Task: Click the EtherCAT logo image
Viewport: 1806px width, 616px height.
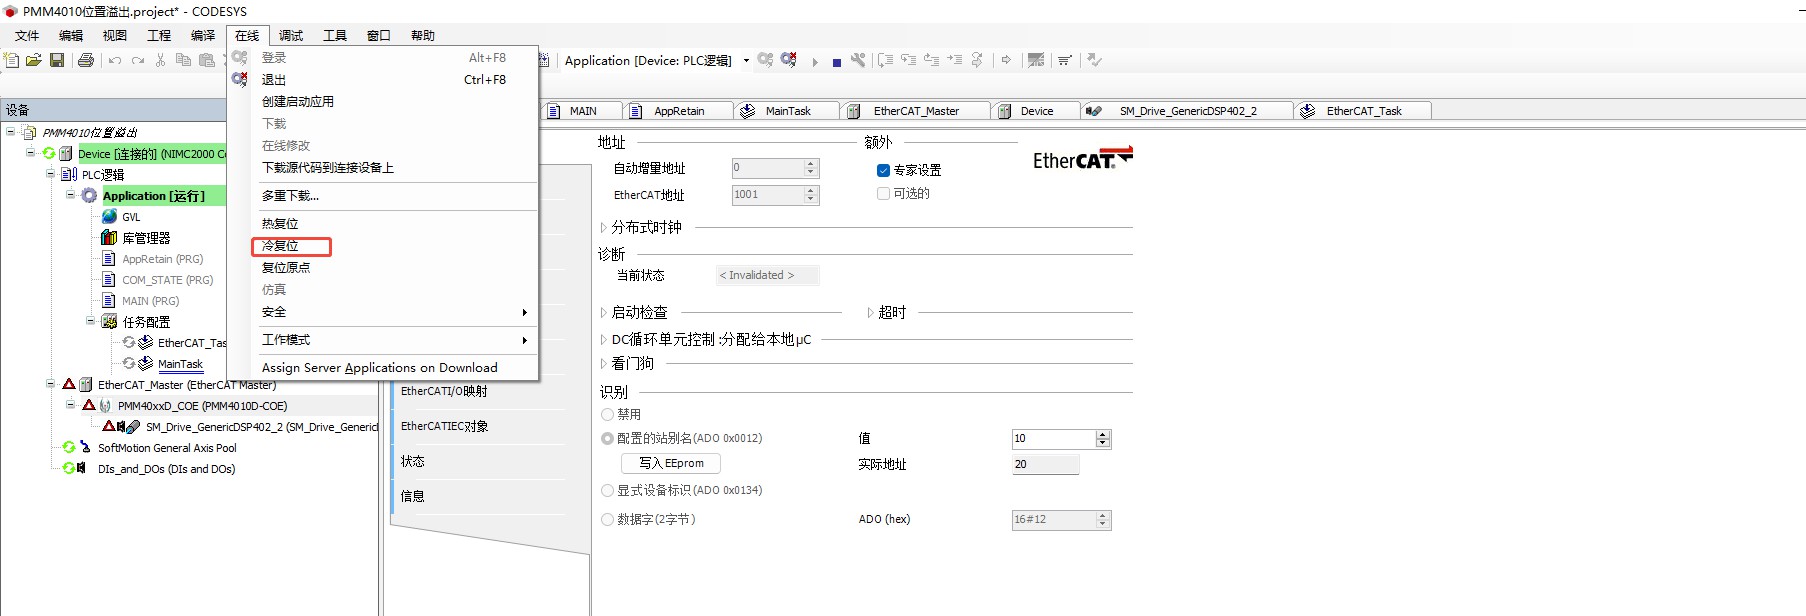Action: point(1083,158)
